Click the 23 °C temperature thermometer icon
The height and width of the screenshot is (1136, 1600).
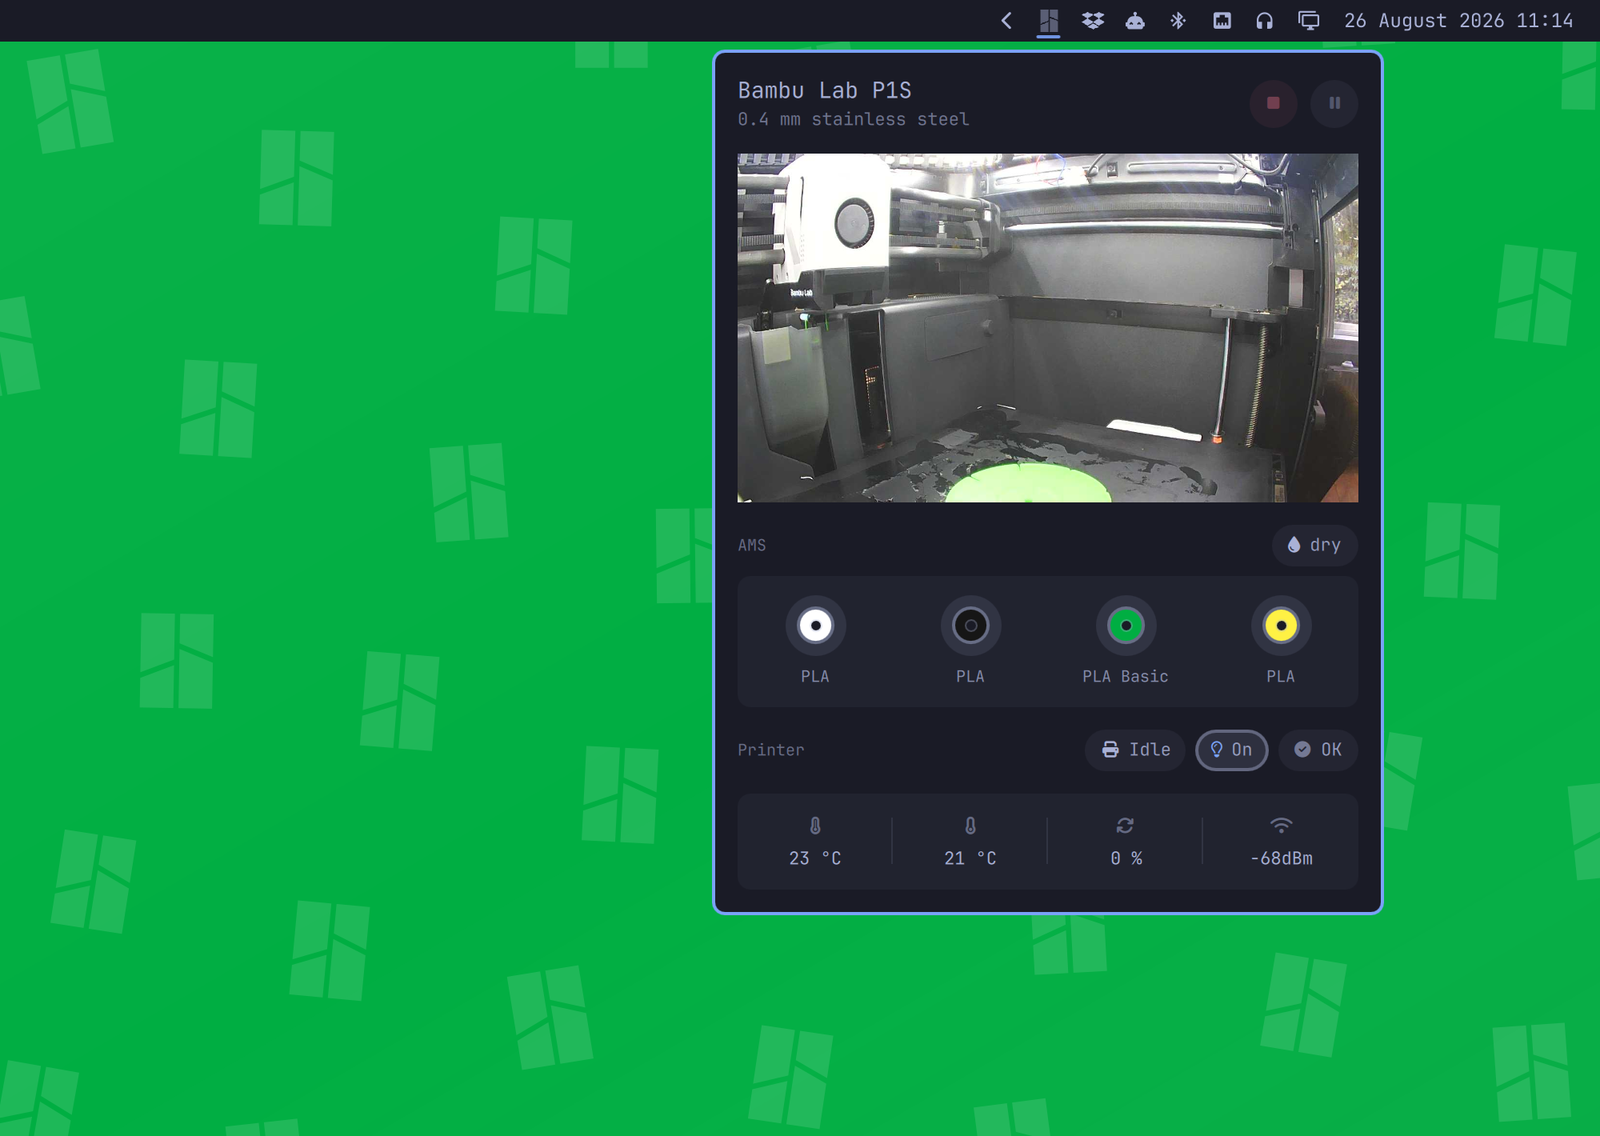[x=815, y=826]
